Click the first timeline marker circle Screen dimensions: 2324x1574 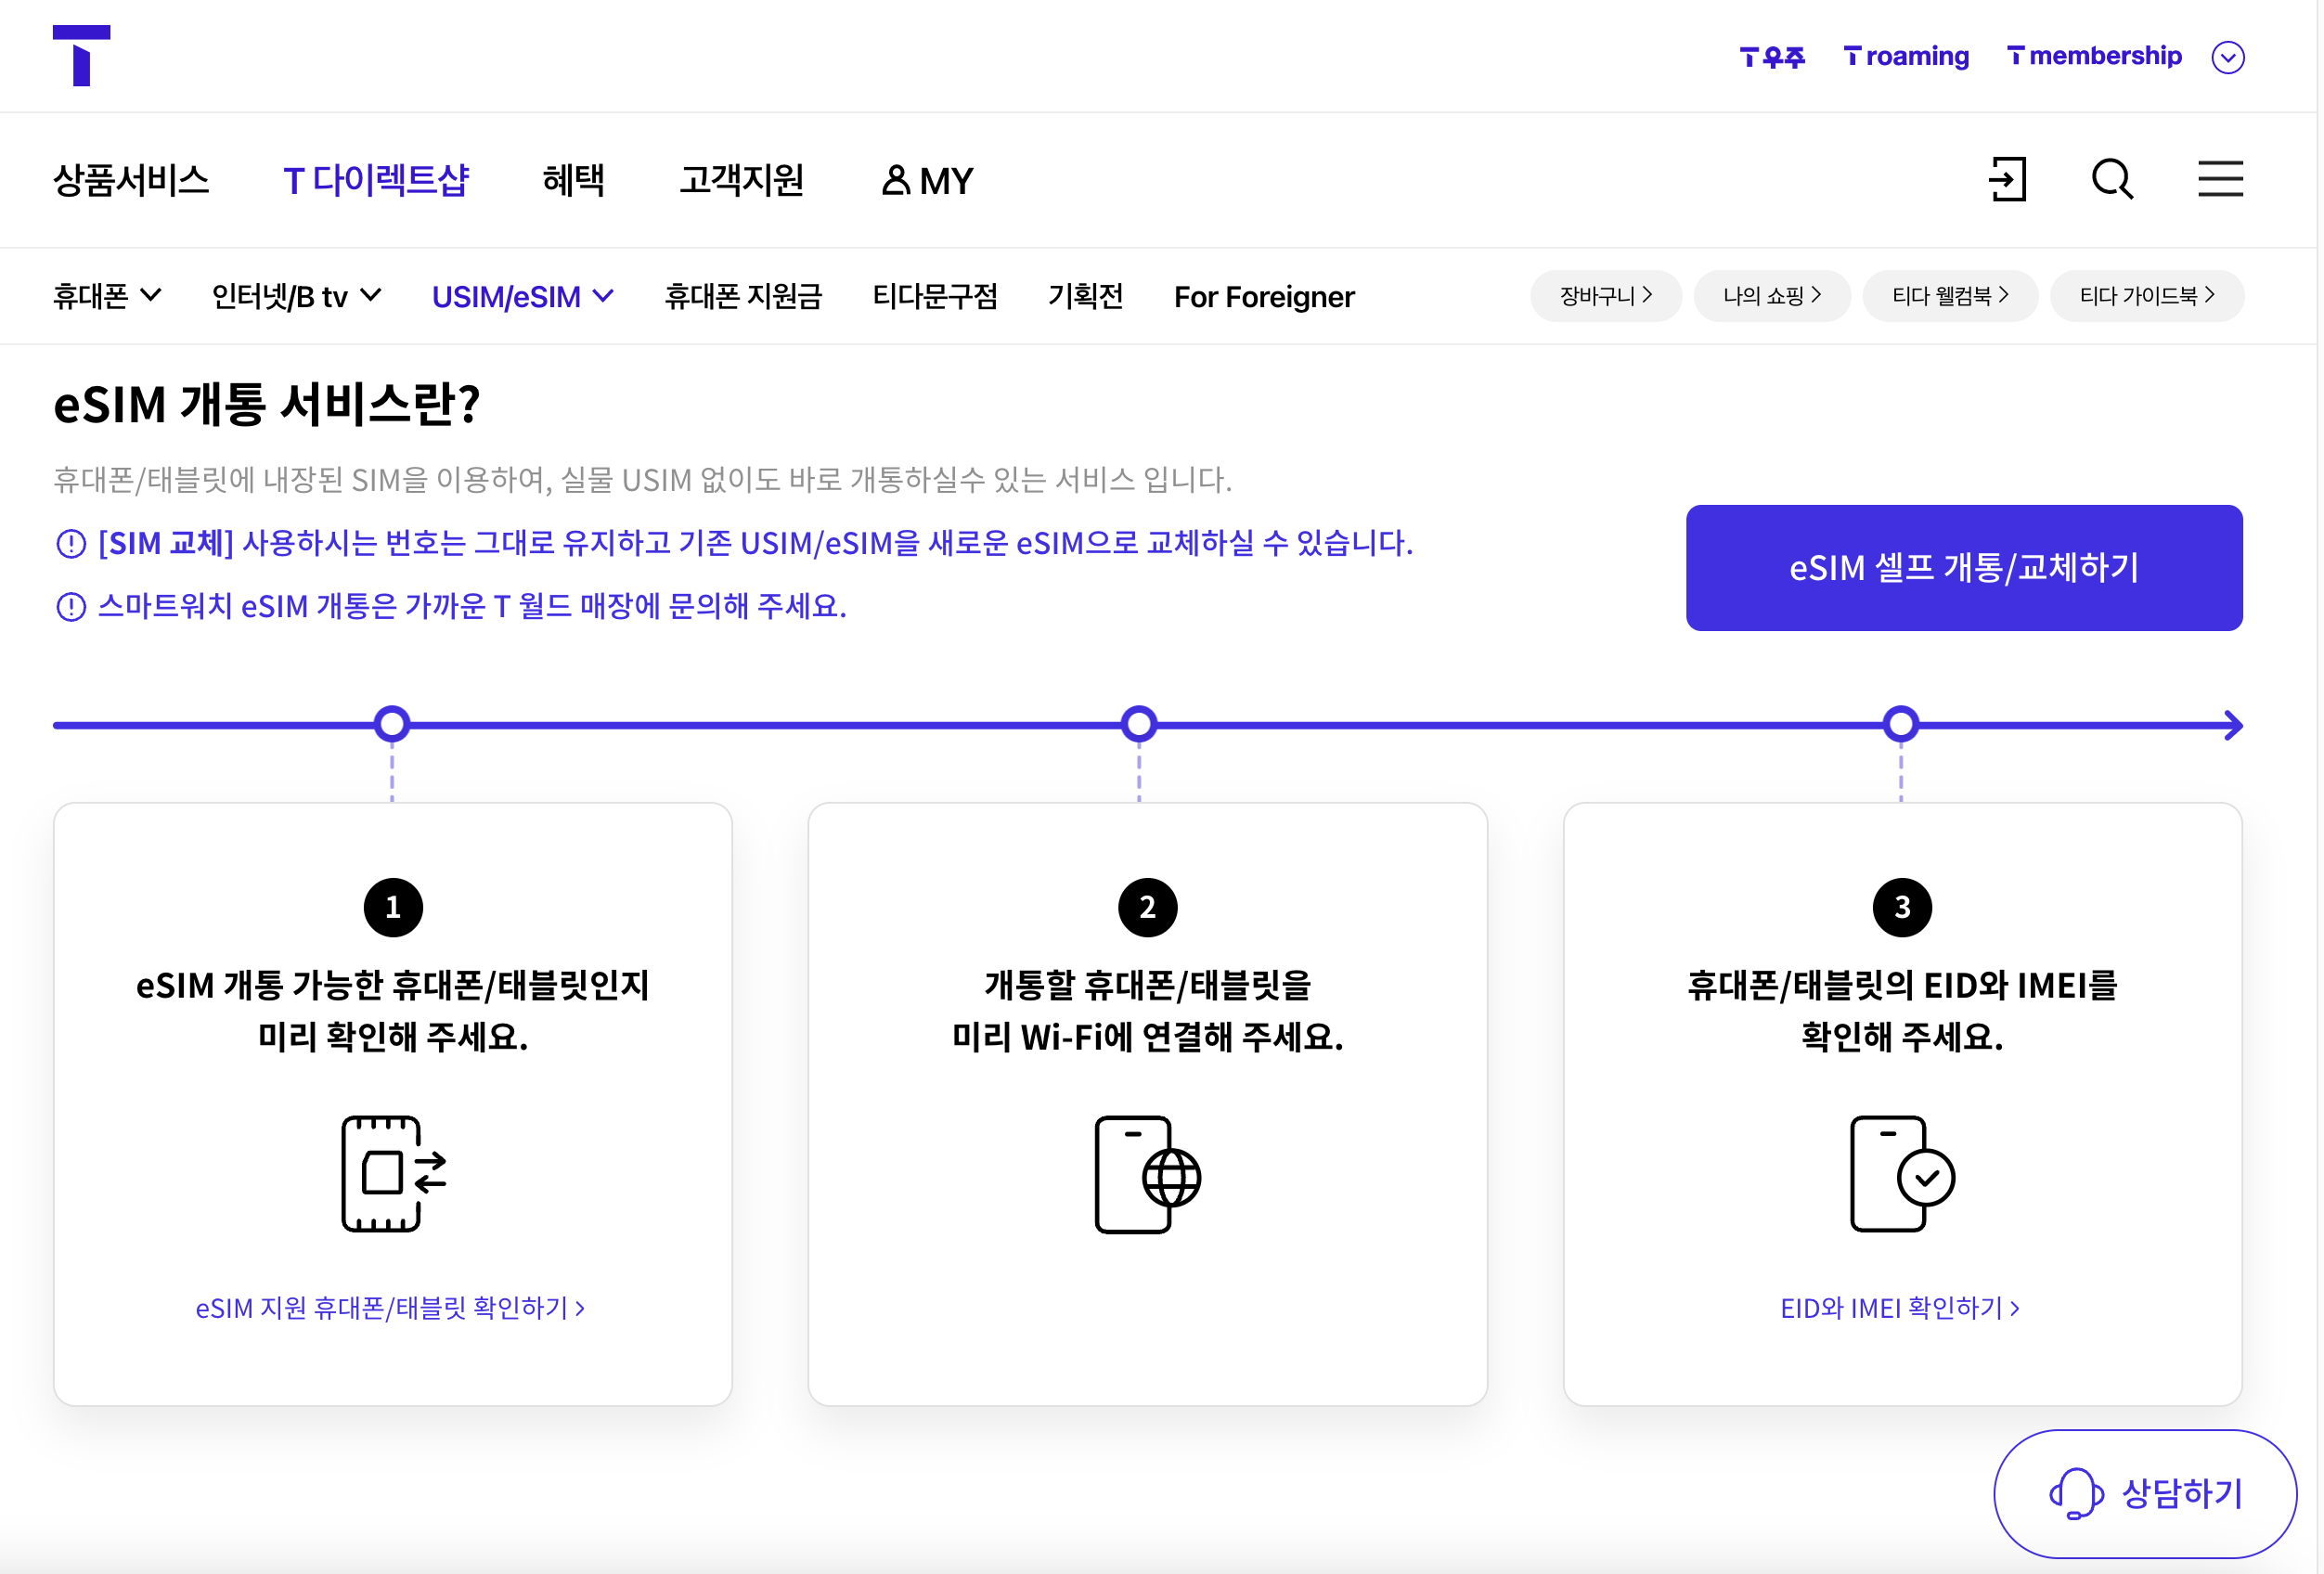click(x=392, y=724)
